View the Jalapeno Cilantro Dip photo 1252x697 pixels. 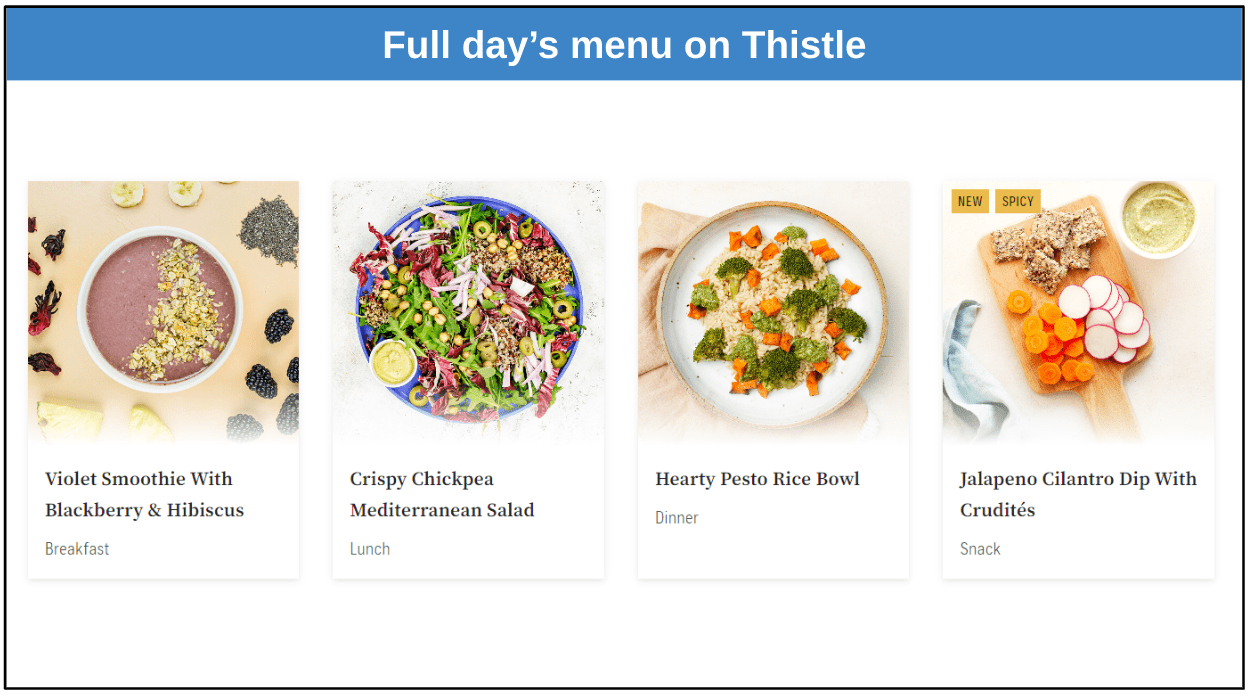click(1078, 311)
